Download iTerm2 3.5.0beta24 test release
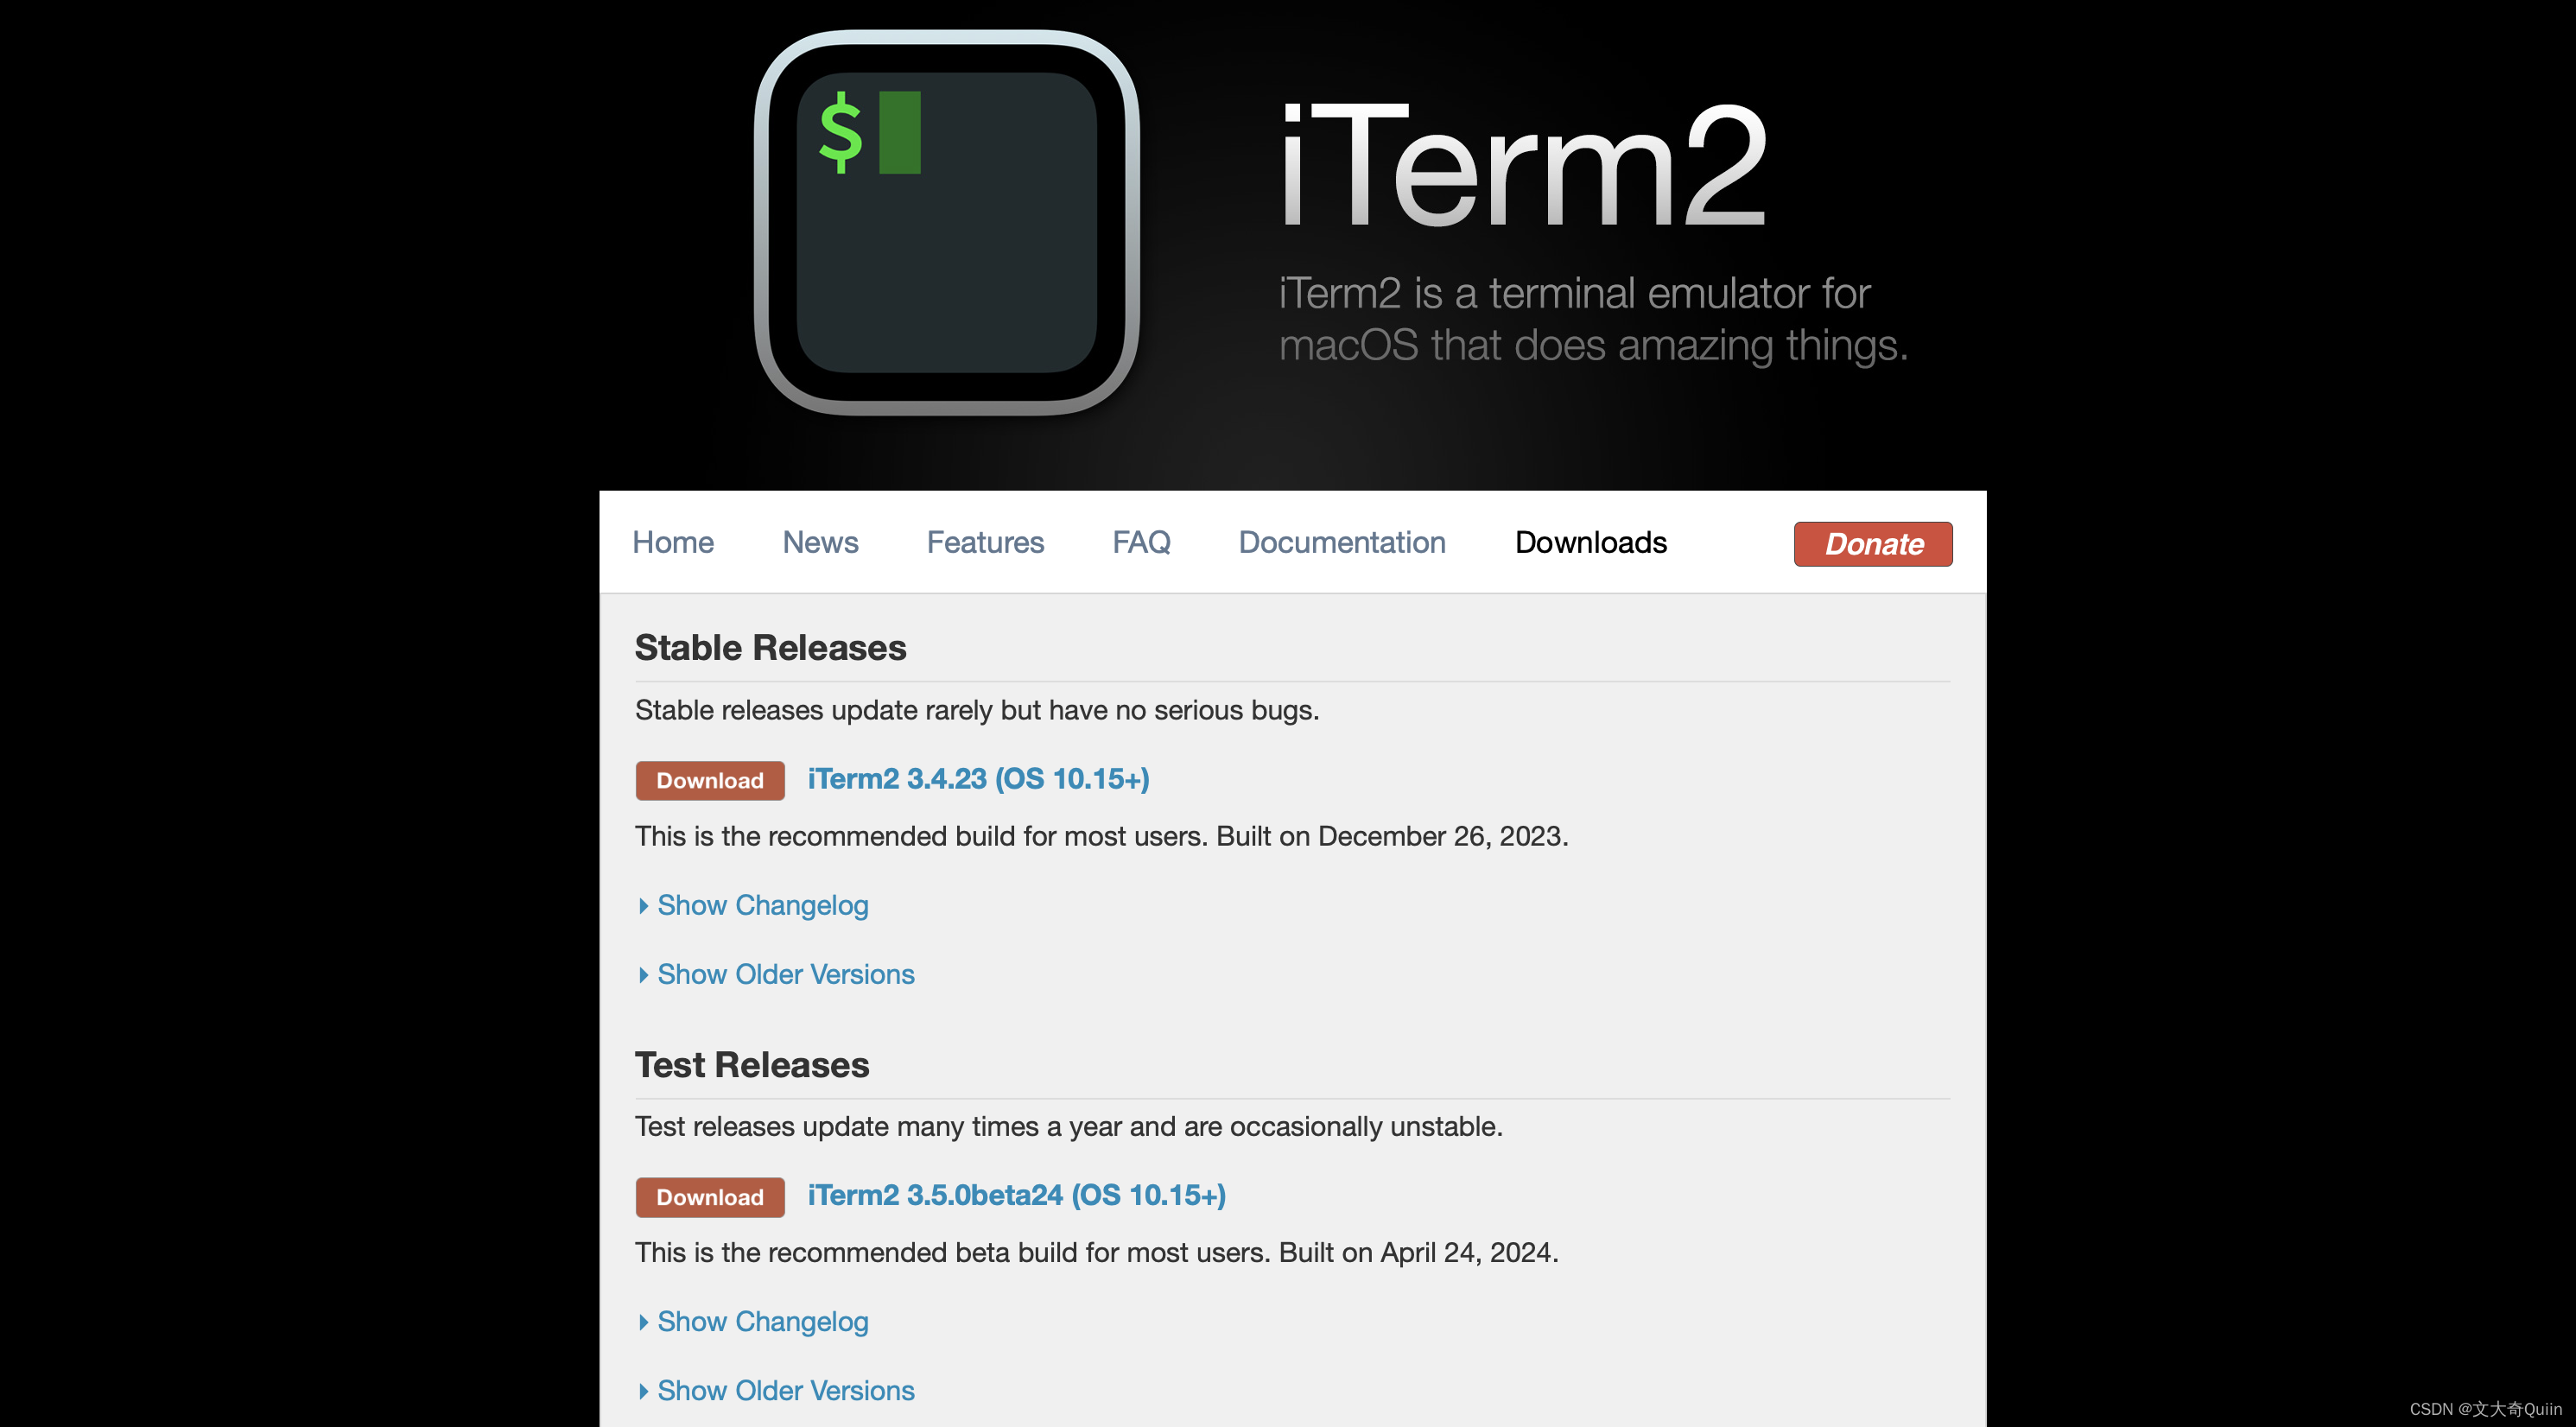The image size is (2576, 1427). click(x=708, y=1196)
